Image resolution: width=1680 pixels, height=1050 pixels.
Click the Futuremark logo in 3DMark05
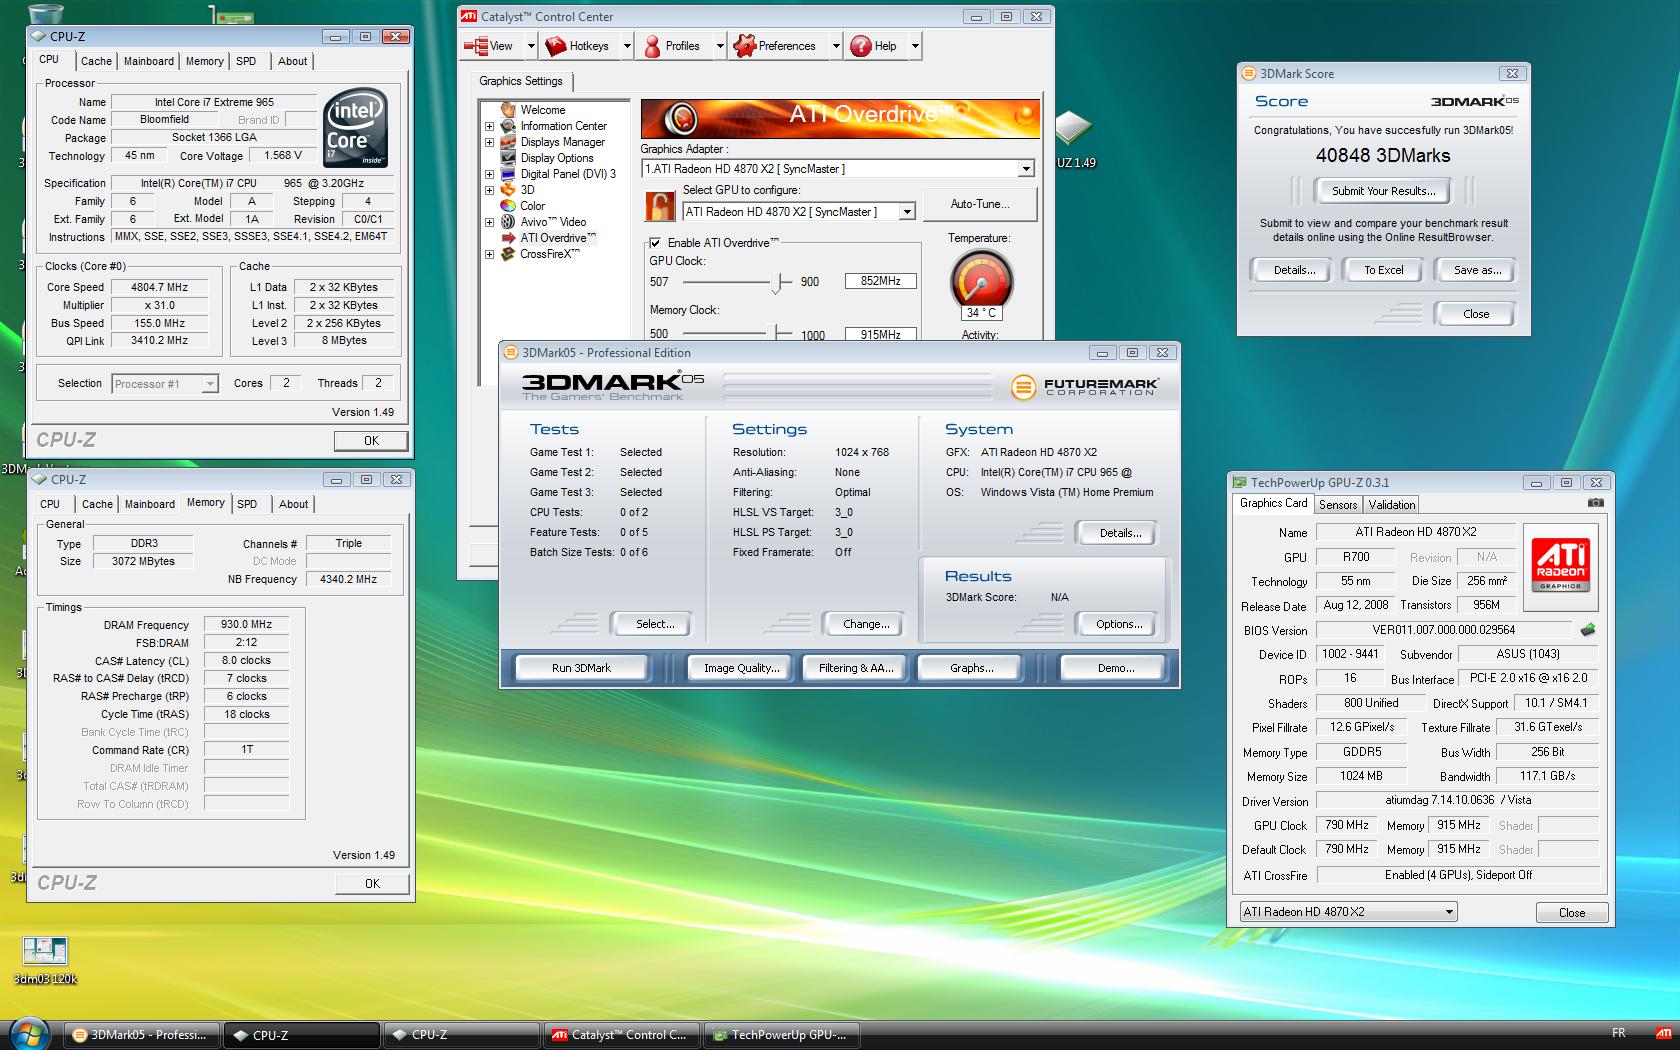pyautogui.click(x=1084, y=386)
